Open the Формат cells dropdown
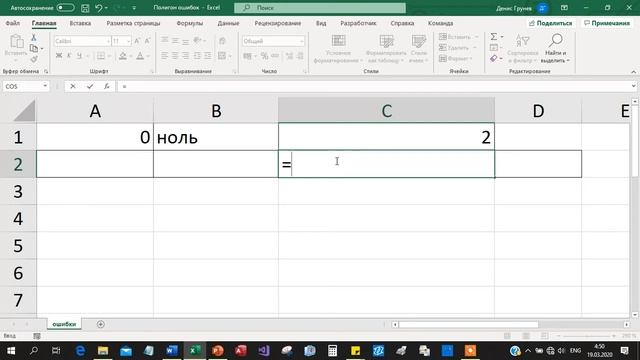Image resolution: width=640 pixels, height=360 pixels. [457, 58]
